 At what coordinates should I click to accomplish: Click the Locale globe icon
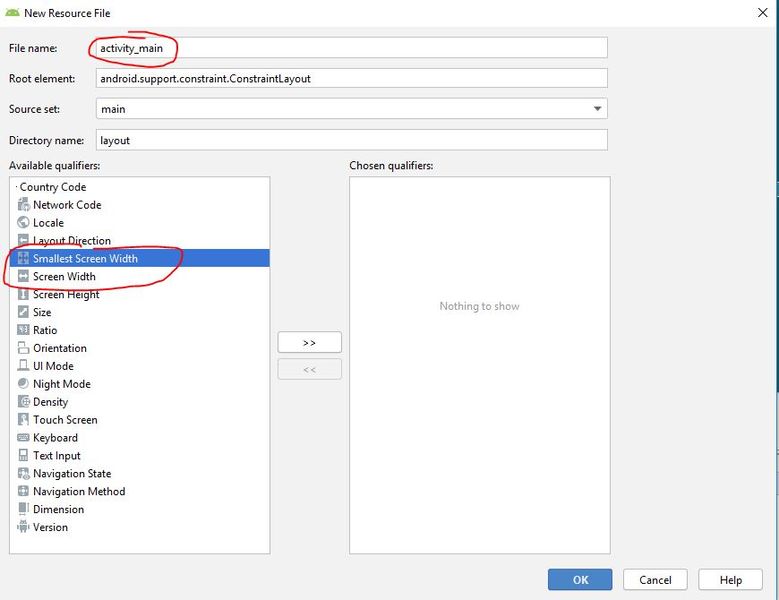23,222
